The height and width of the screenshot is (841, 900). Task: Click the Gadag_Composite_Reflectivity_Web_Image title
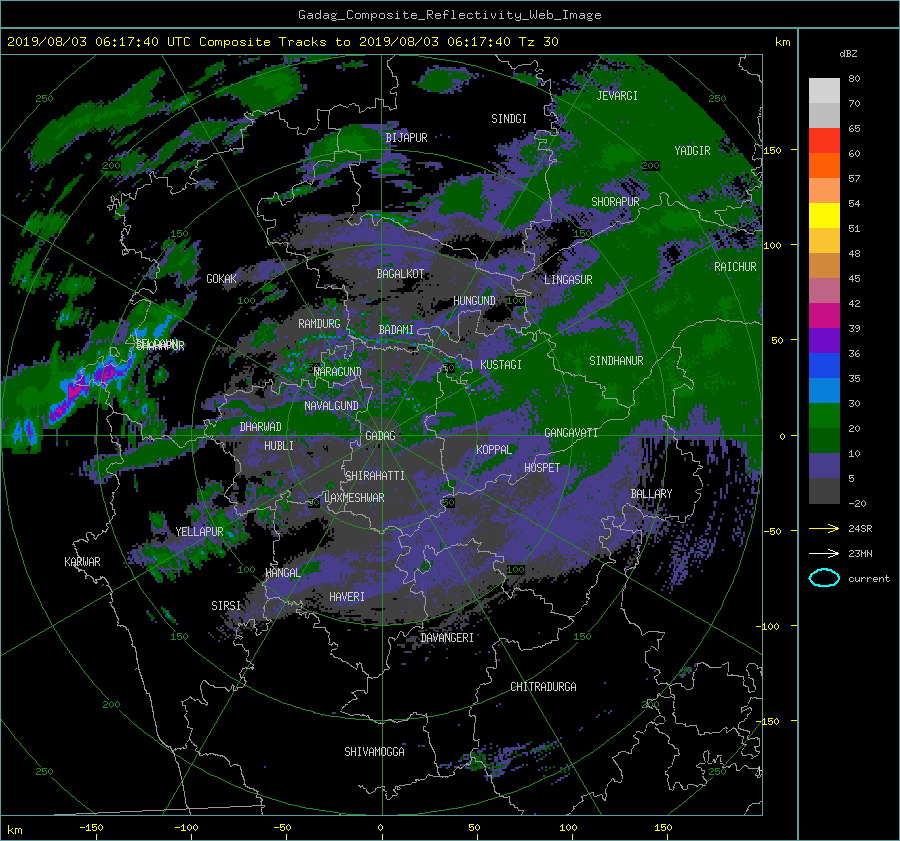point(449,15)
